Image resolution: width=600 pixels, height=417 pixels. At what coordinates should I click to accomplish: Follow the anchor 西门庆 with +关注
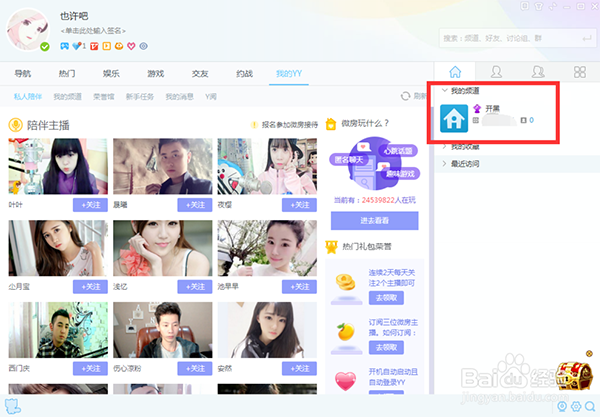click(90, 368)
